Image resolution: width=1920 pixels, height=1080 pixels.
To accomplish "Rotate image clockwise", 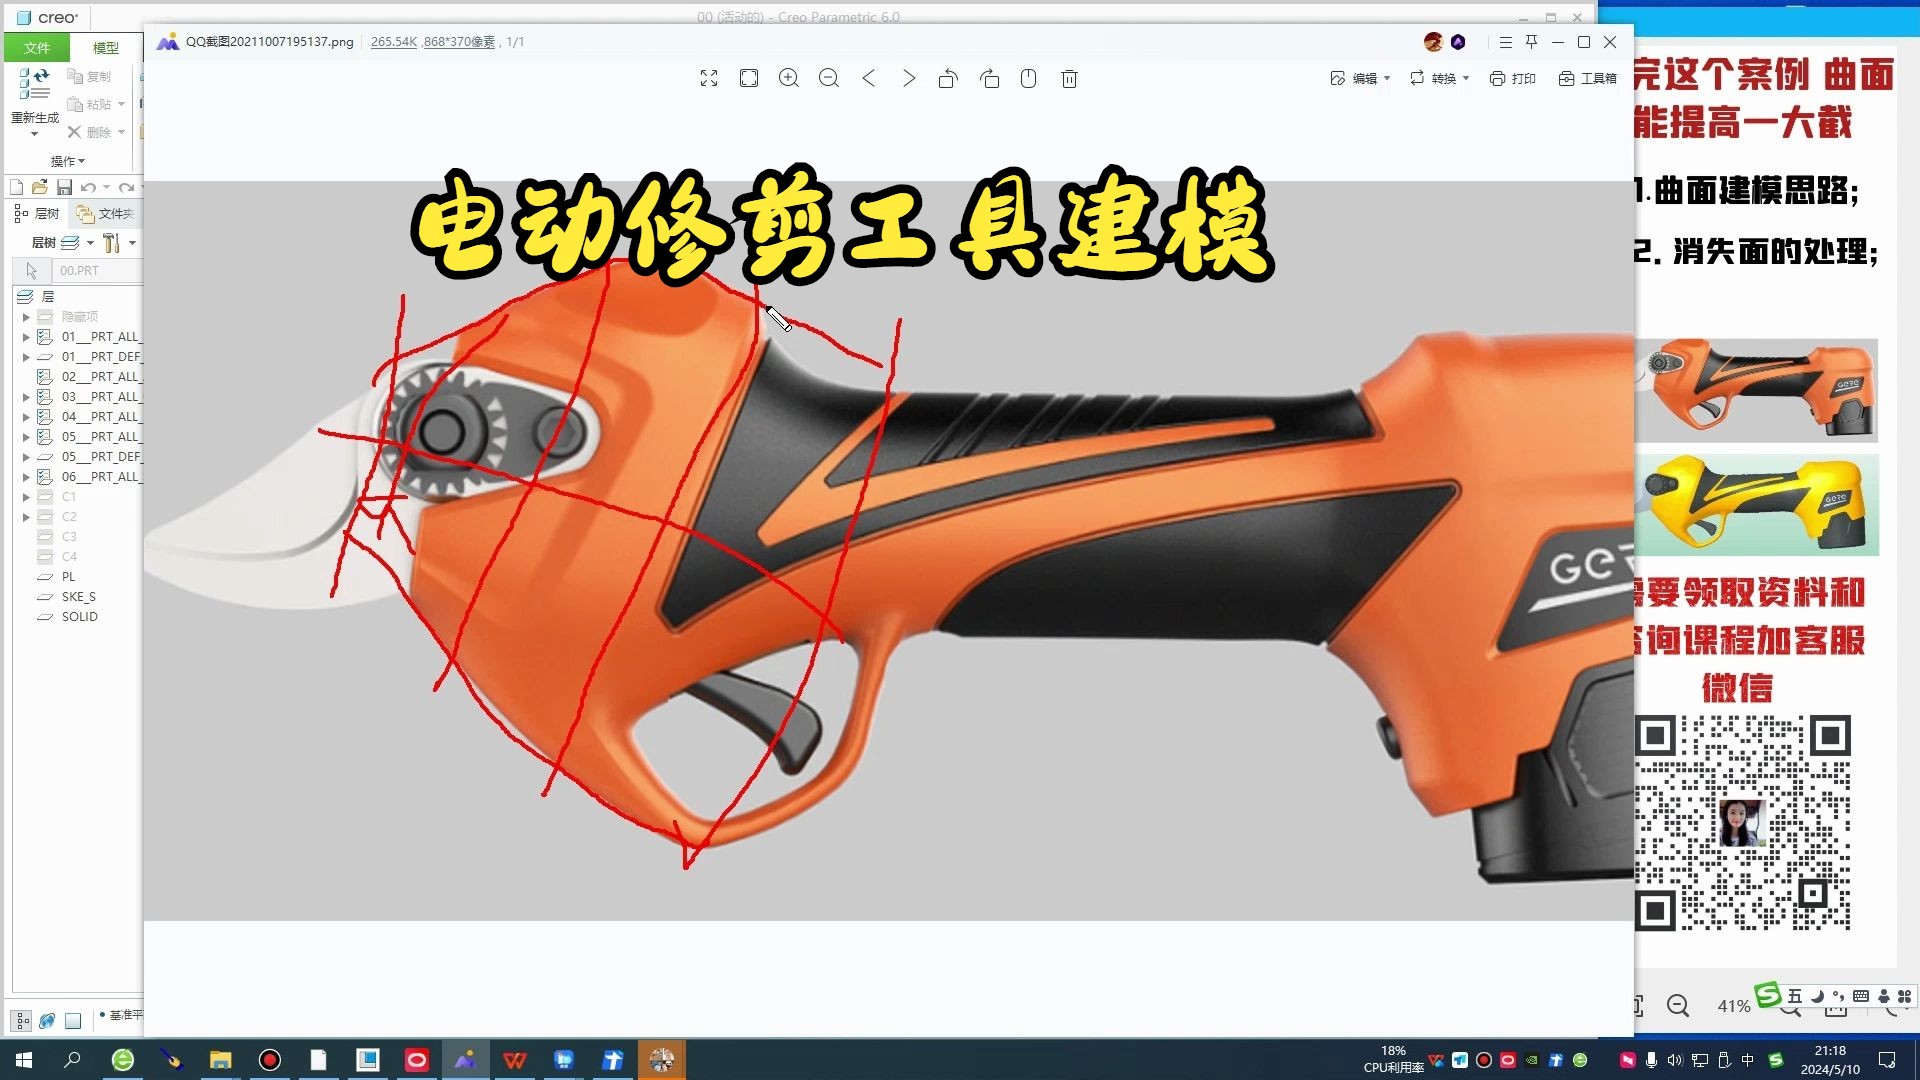I will 989,78.
